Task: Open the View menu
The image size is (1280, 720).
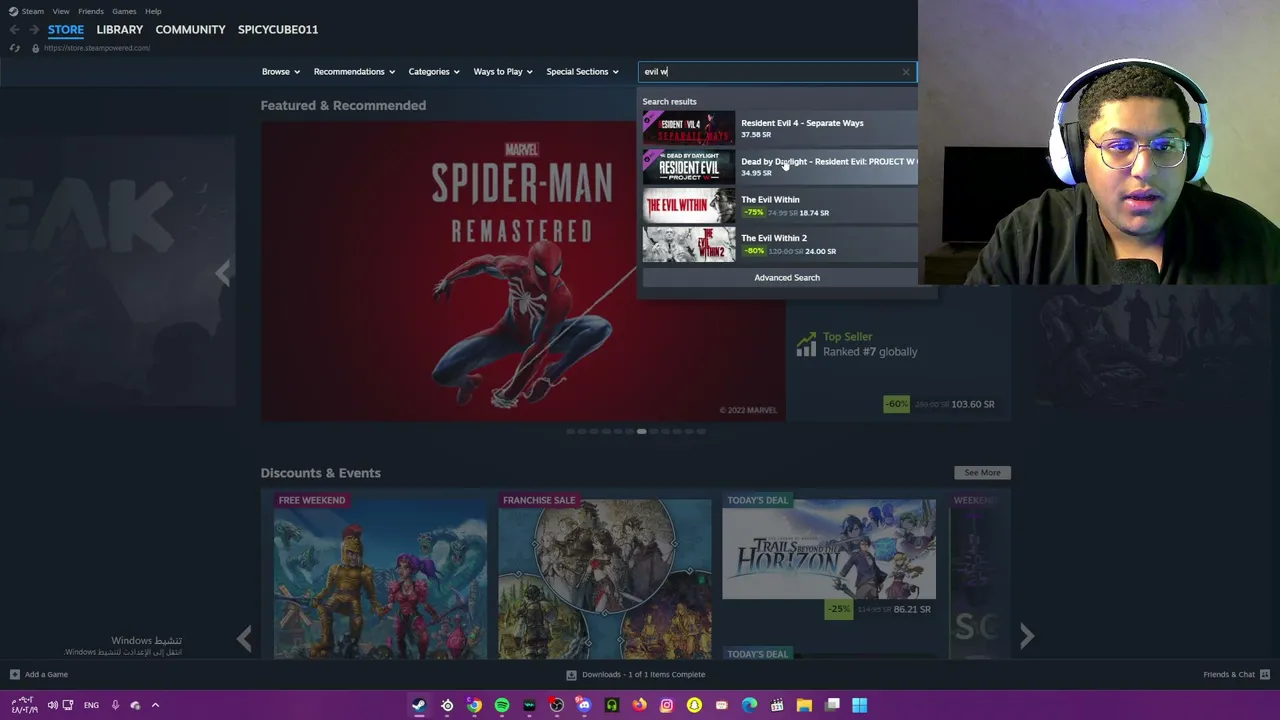Action: click(61, 11)
